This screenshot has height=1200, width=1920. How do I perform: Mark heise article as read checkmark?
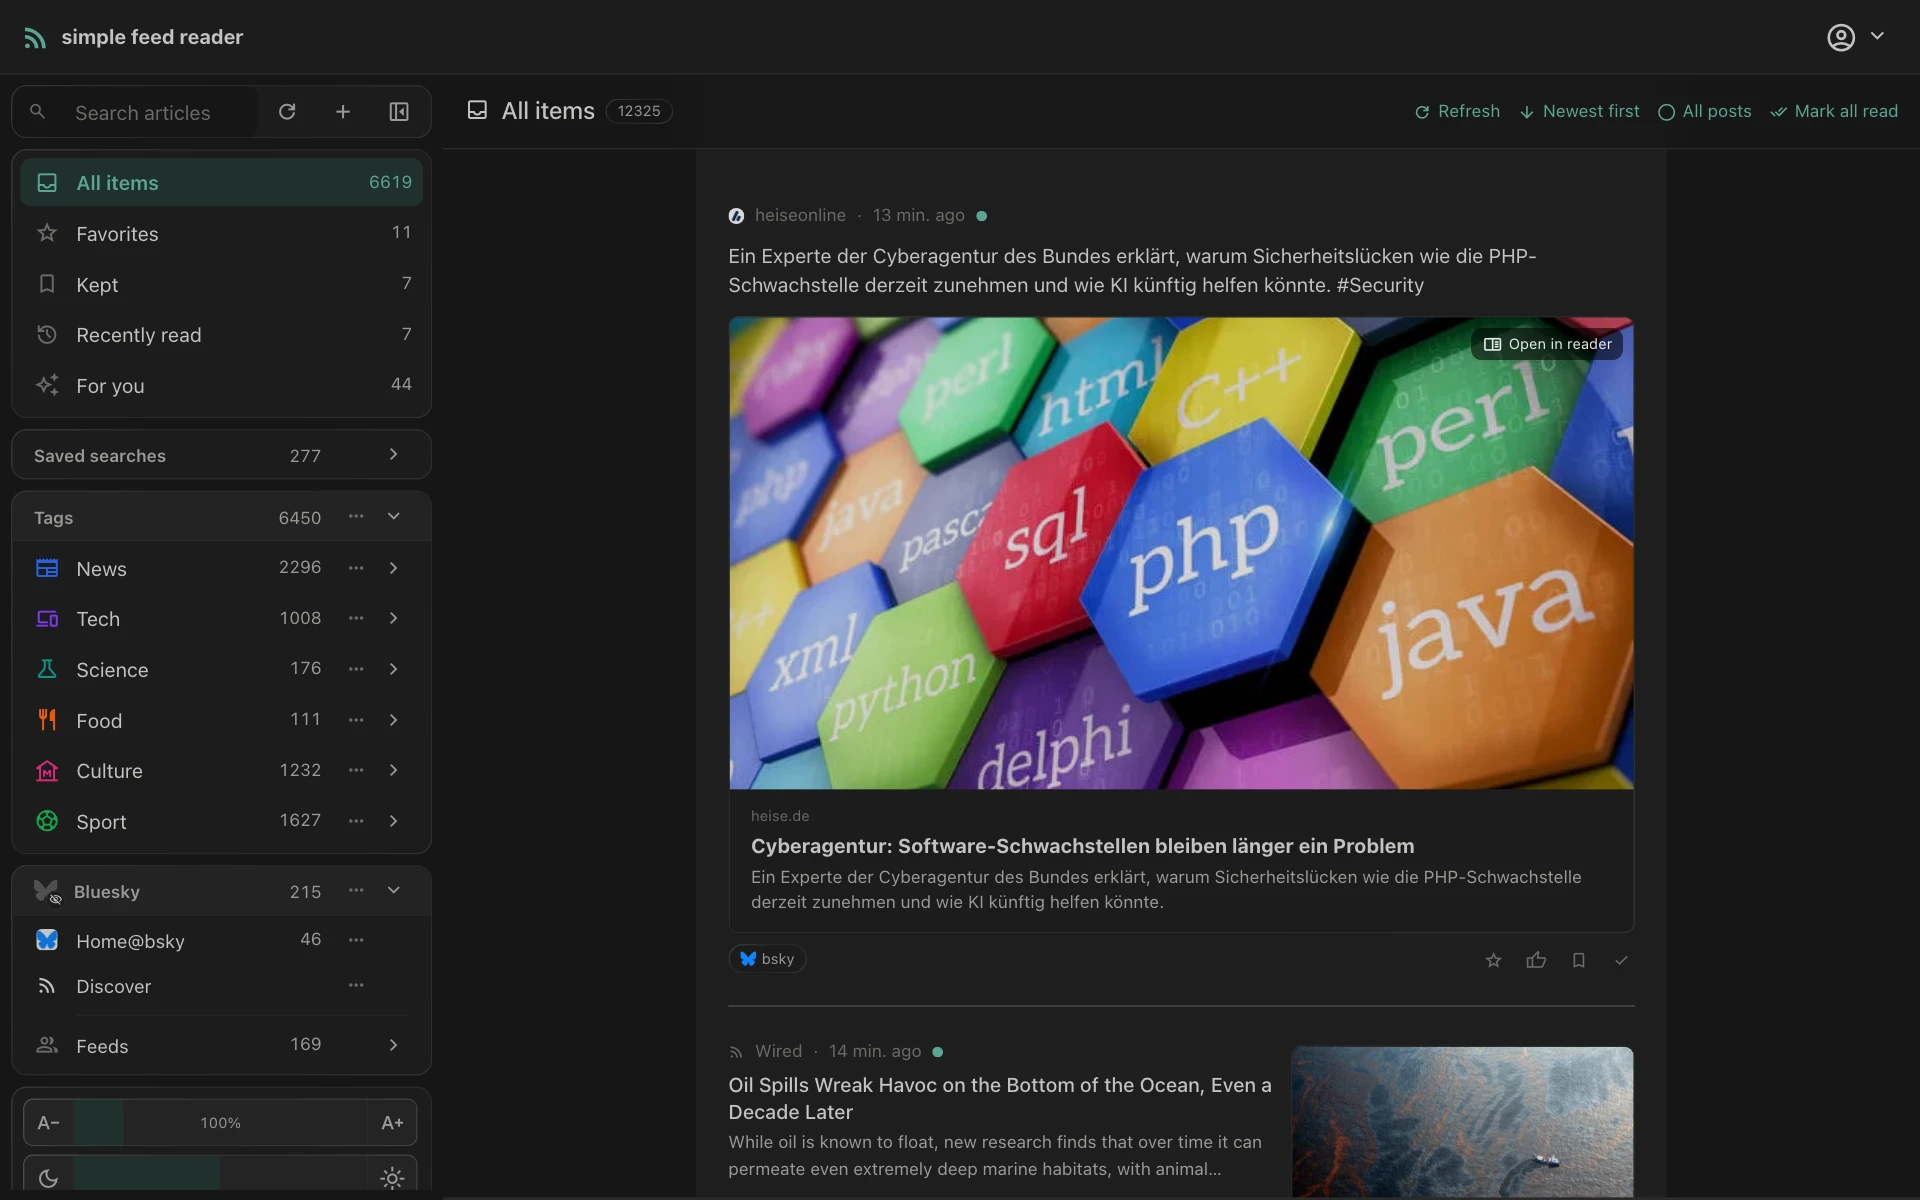pyautogui.click(x=1621, y=960)
